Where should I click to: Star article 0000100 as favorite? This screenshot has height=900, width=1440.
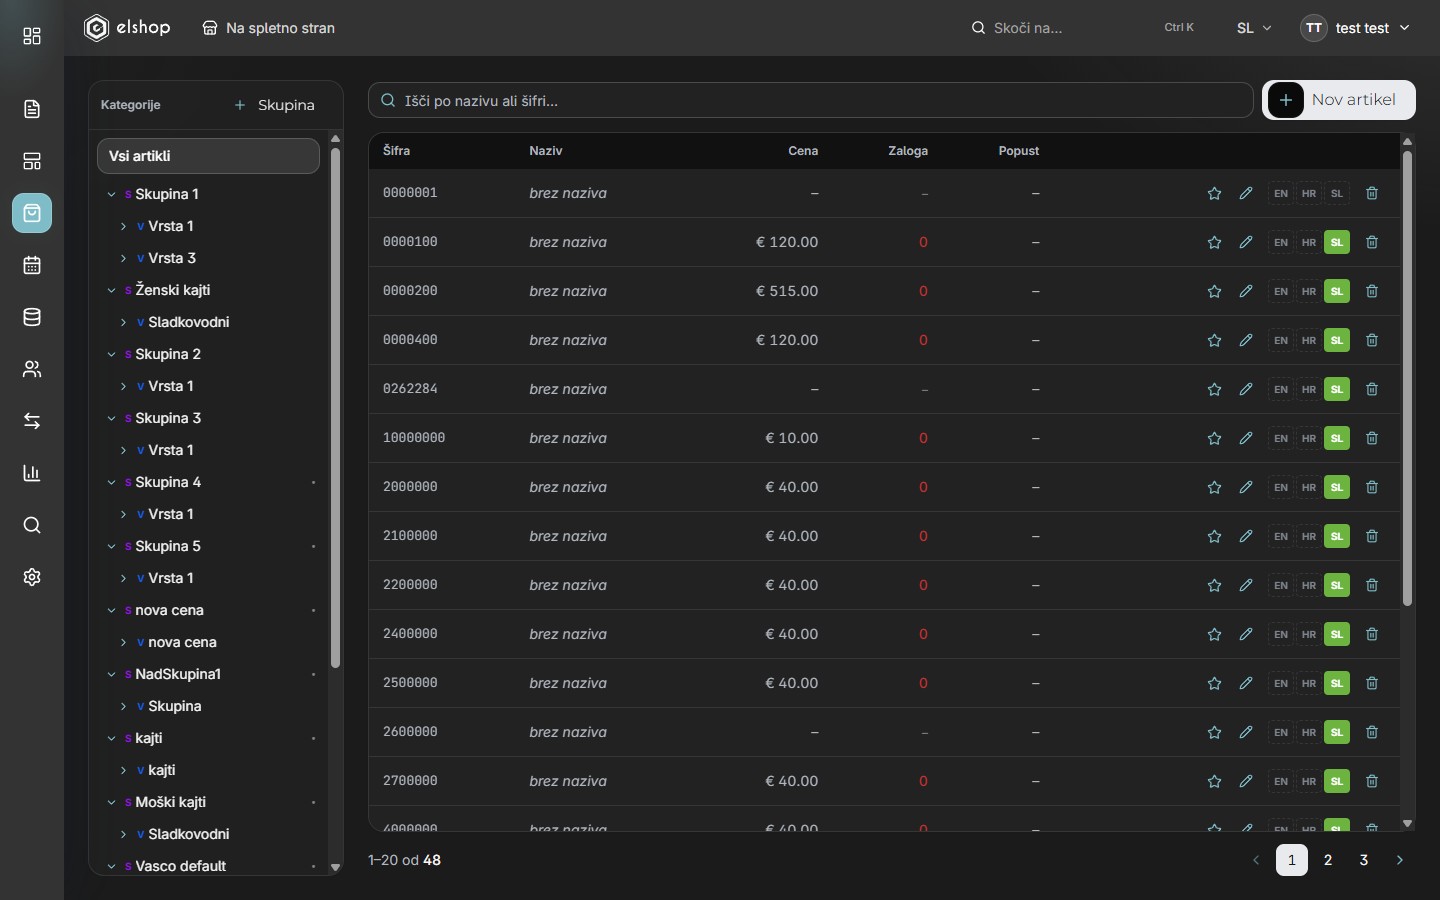pyautogui.click(x=1214, y=242)
